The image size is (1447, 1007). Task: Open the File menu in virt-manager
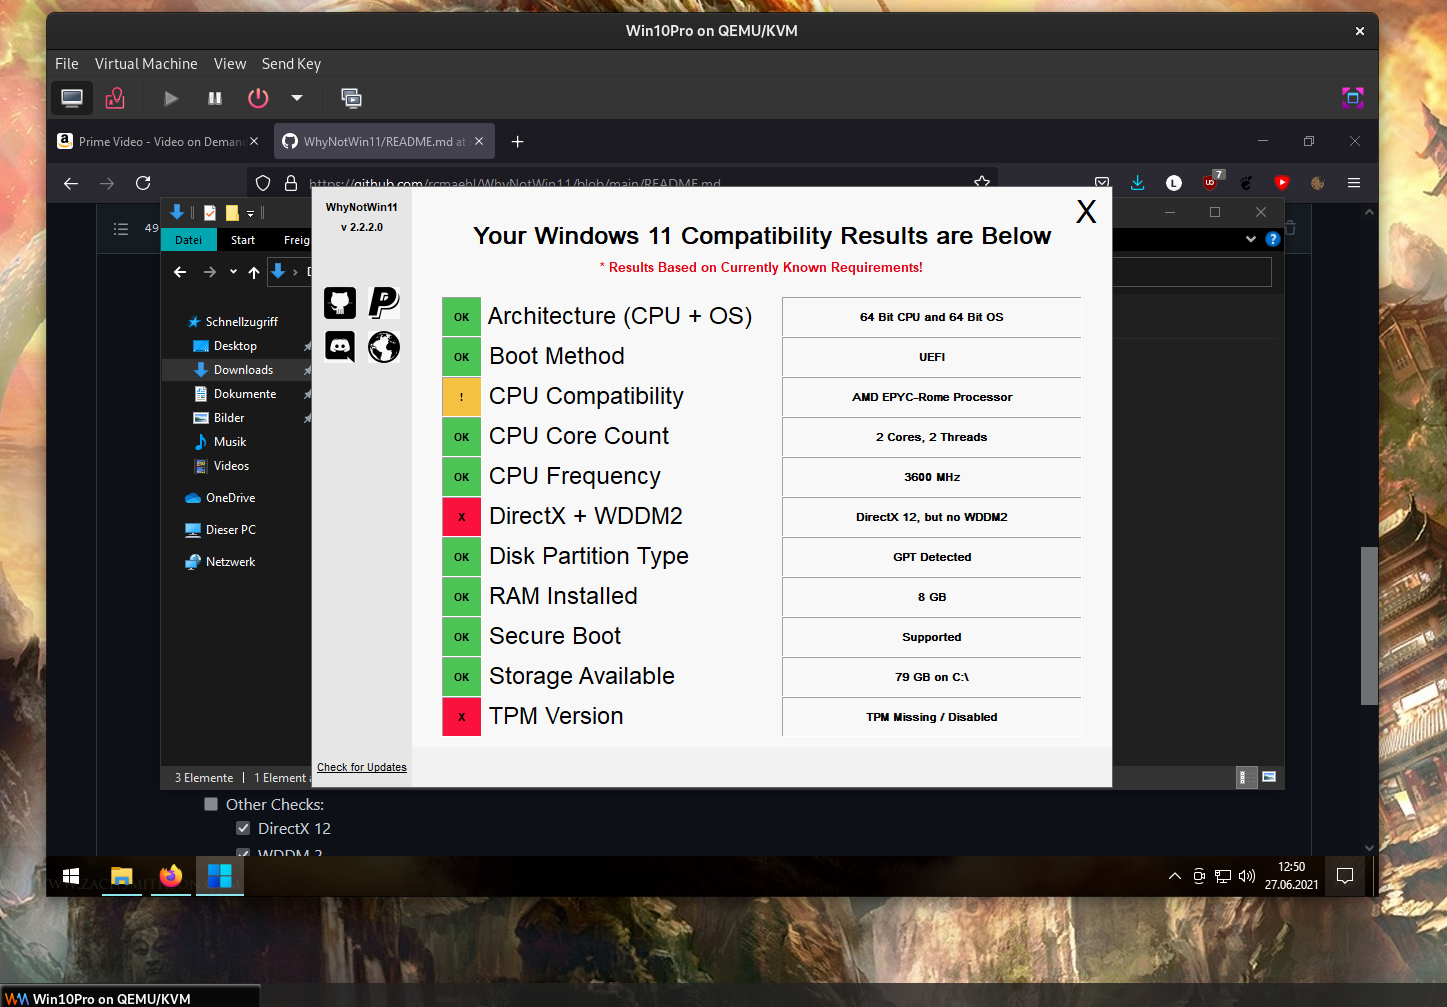67,64
